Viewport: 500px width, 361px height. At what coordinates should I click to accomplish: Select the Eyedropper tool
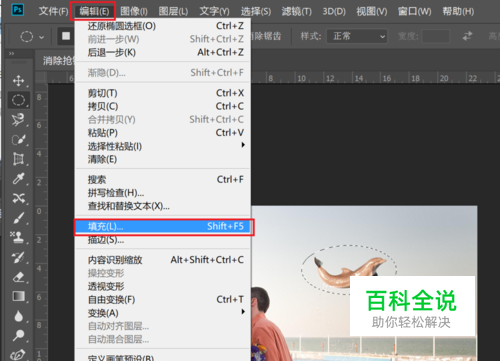18,179
